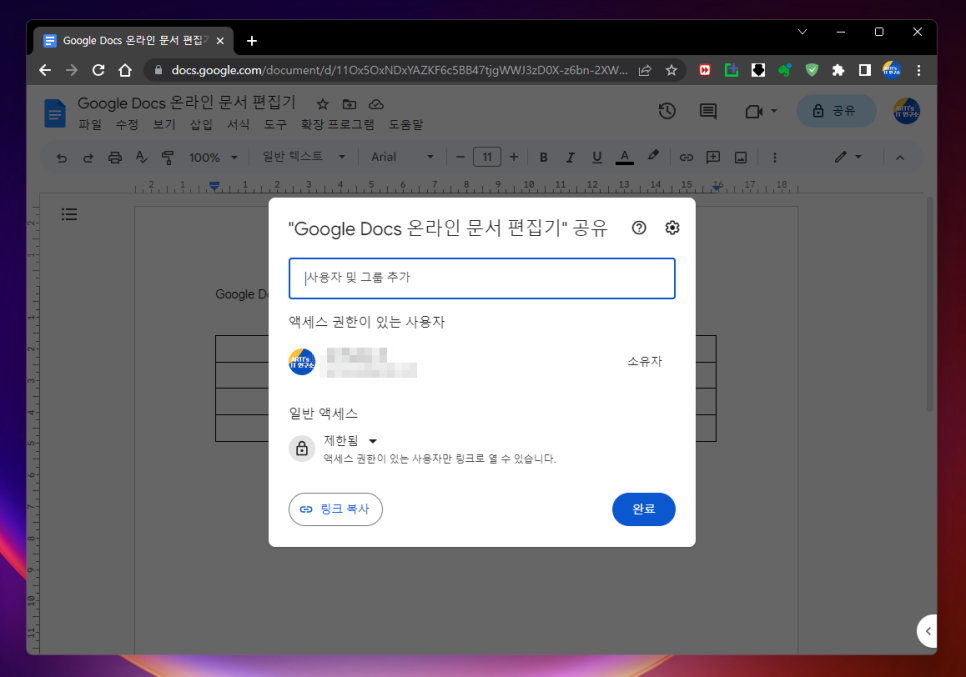
Task: Click the print icon
Action: [x=115, y=158]
